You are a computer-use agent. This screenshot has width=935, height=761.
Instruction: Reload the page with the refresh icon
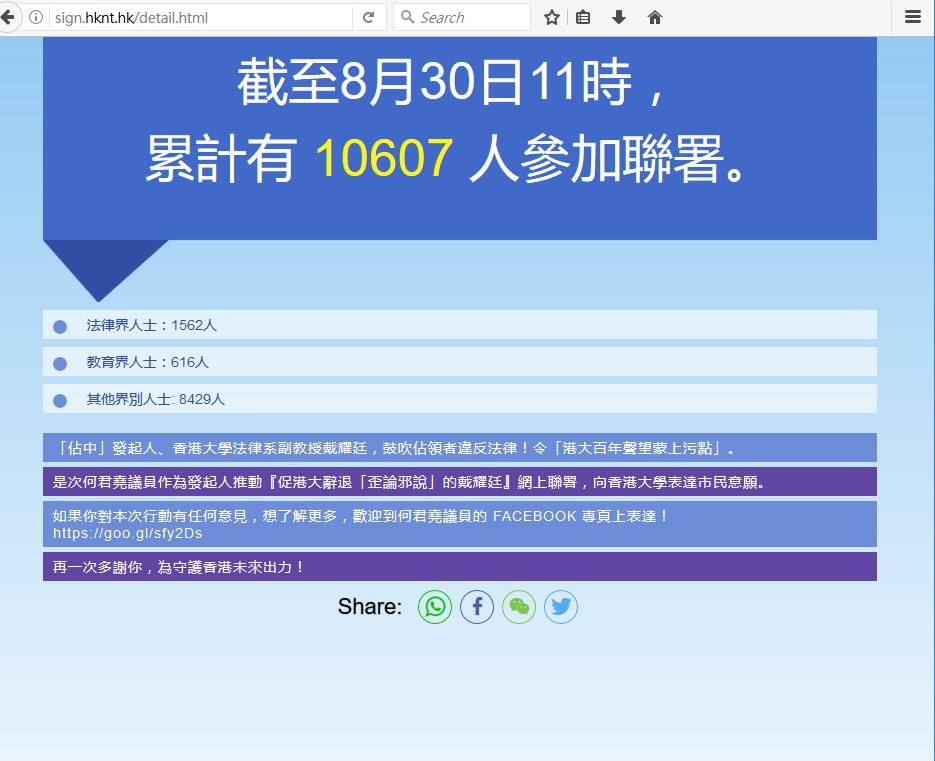tap(369, 17)
